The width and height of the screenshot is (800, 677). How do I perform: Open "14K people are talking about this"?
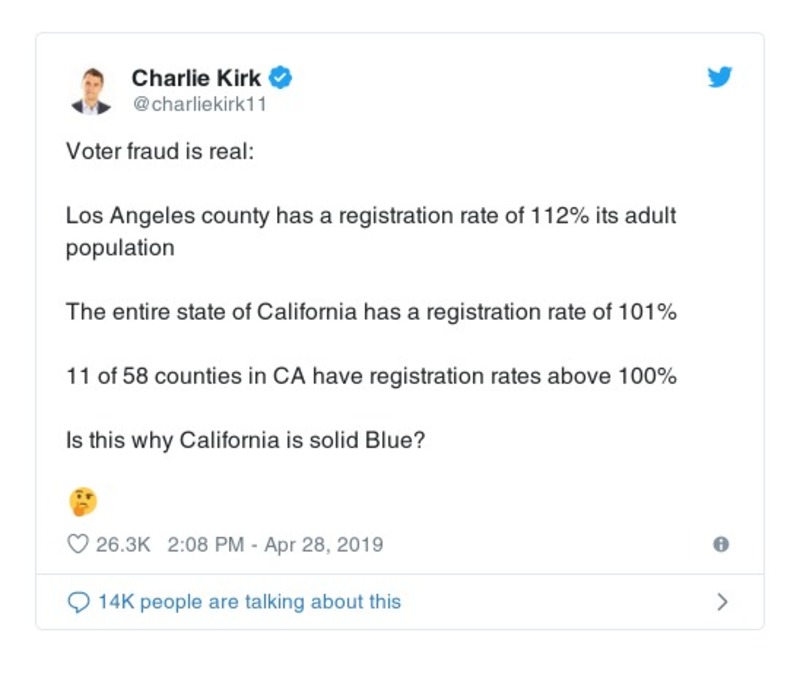click(x=249, y=602)
